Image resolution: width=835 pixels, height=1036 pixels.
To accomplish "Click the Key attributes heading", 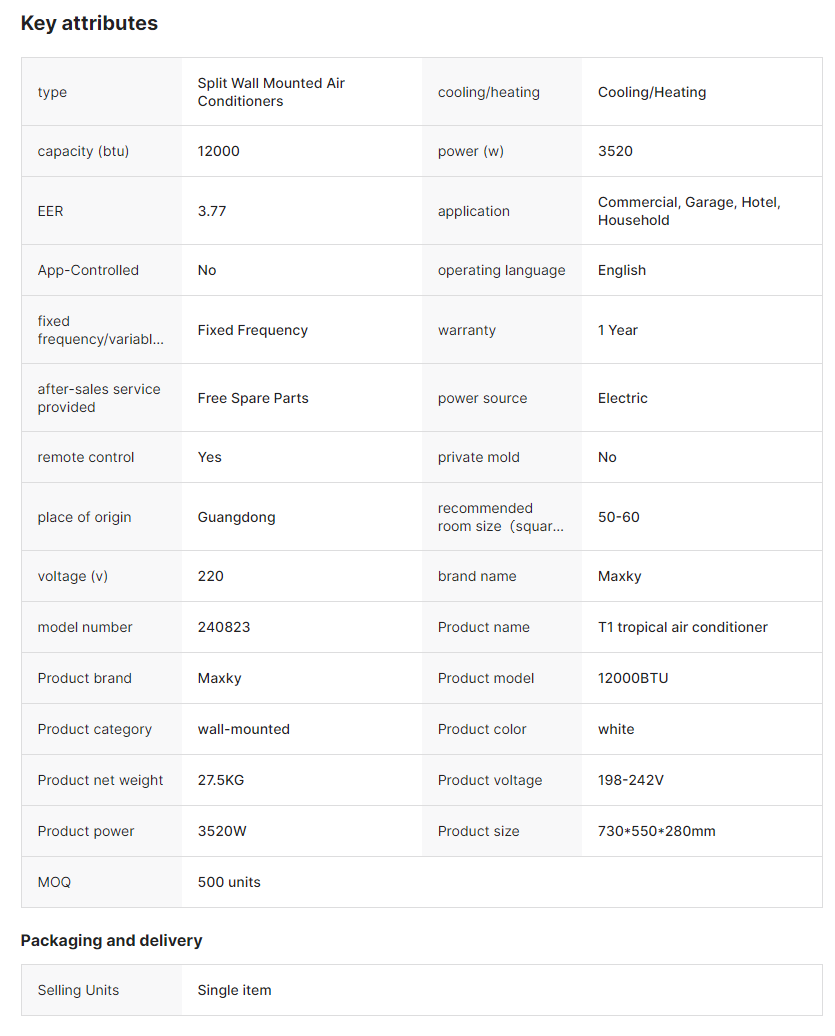I will [x=89, y=23].
